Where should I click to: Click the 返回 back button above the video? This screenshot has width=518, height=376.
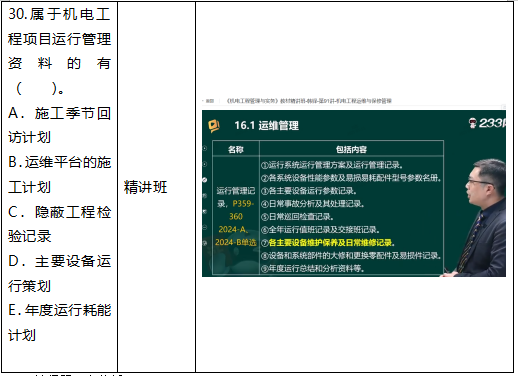209,101
